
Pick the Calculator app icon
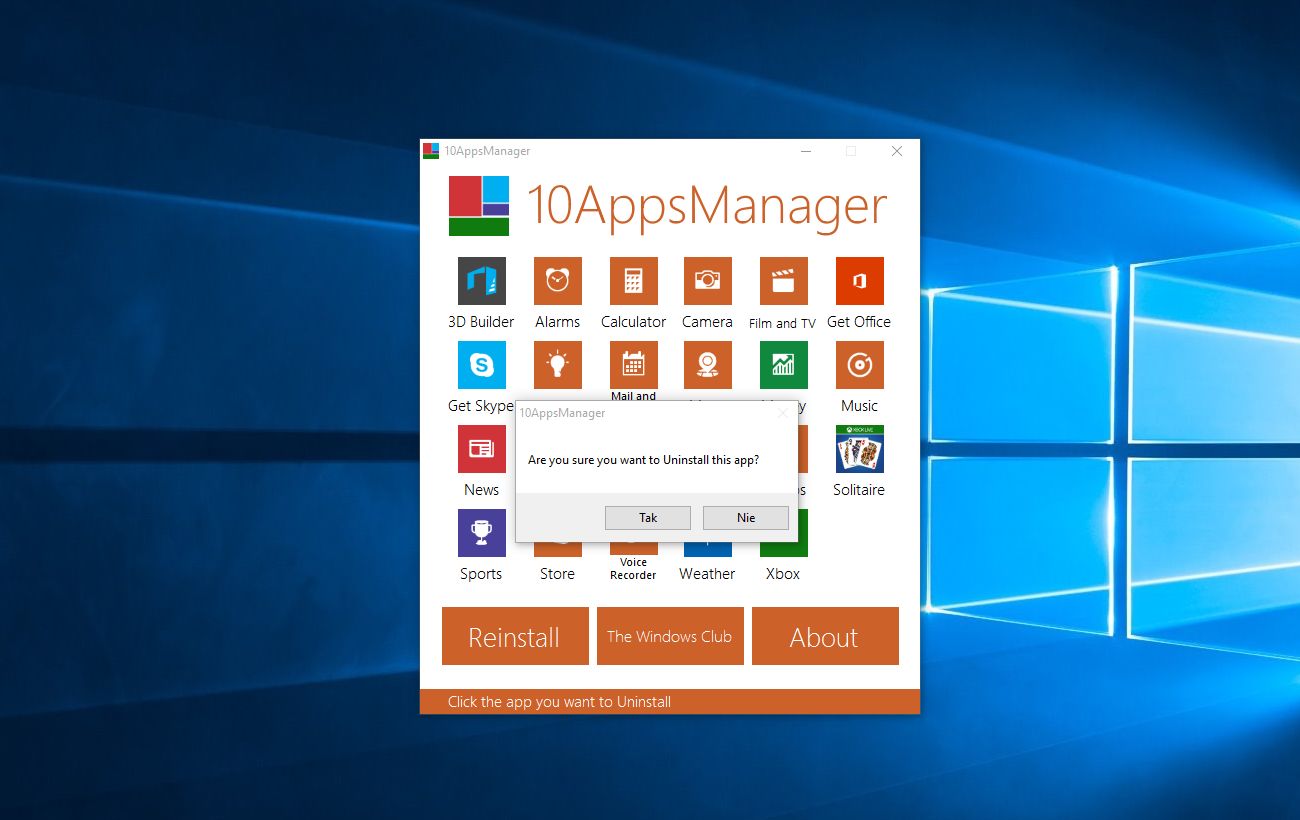[633, 281]
